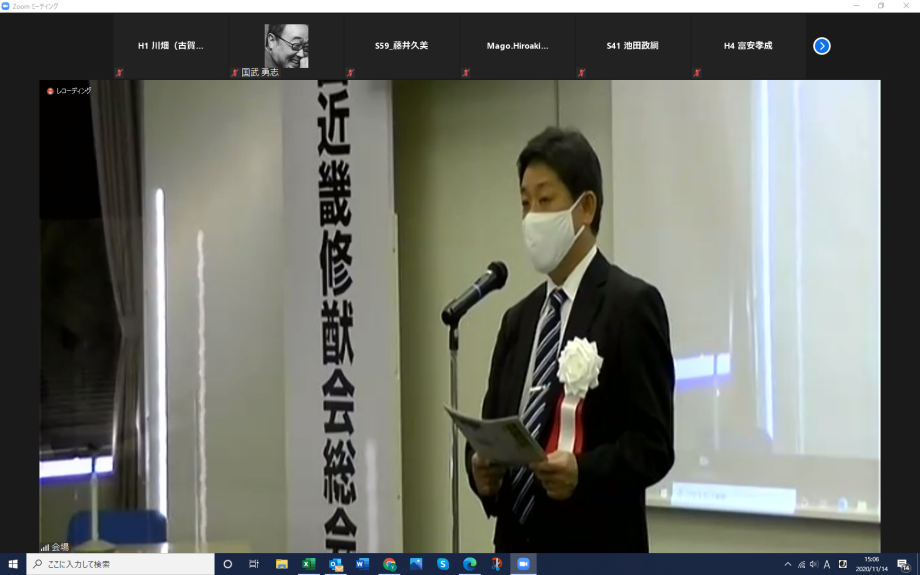Click the volume icon in the system tray
The image size is (920, 575).
814,564
